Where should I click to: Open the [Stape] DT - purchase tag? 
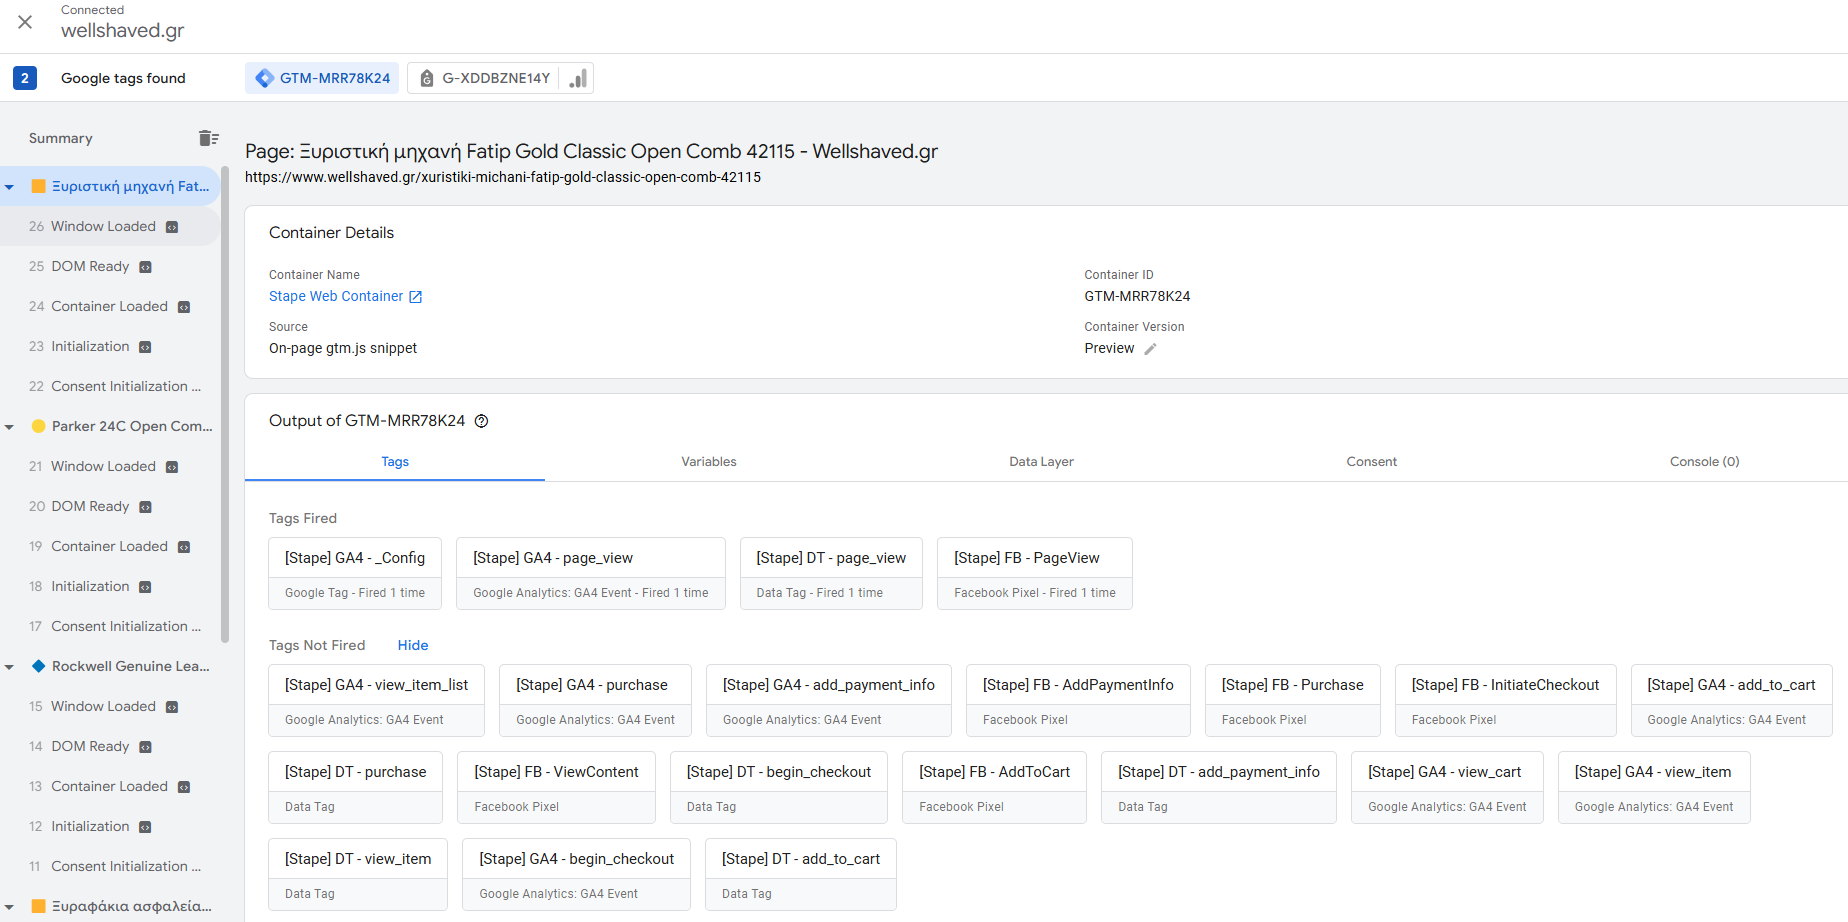(x=355, y=788)
